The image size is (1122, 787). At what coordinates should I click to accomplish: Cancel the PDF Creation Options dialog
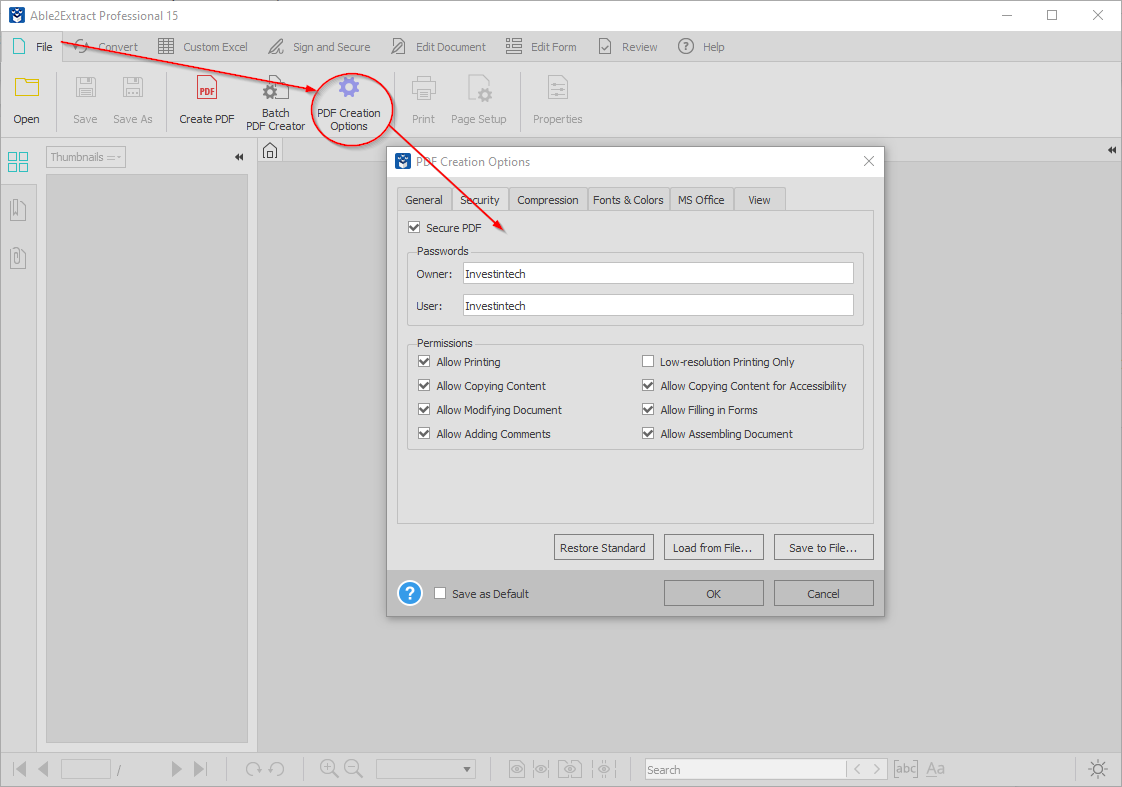click(824, 593)
